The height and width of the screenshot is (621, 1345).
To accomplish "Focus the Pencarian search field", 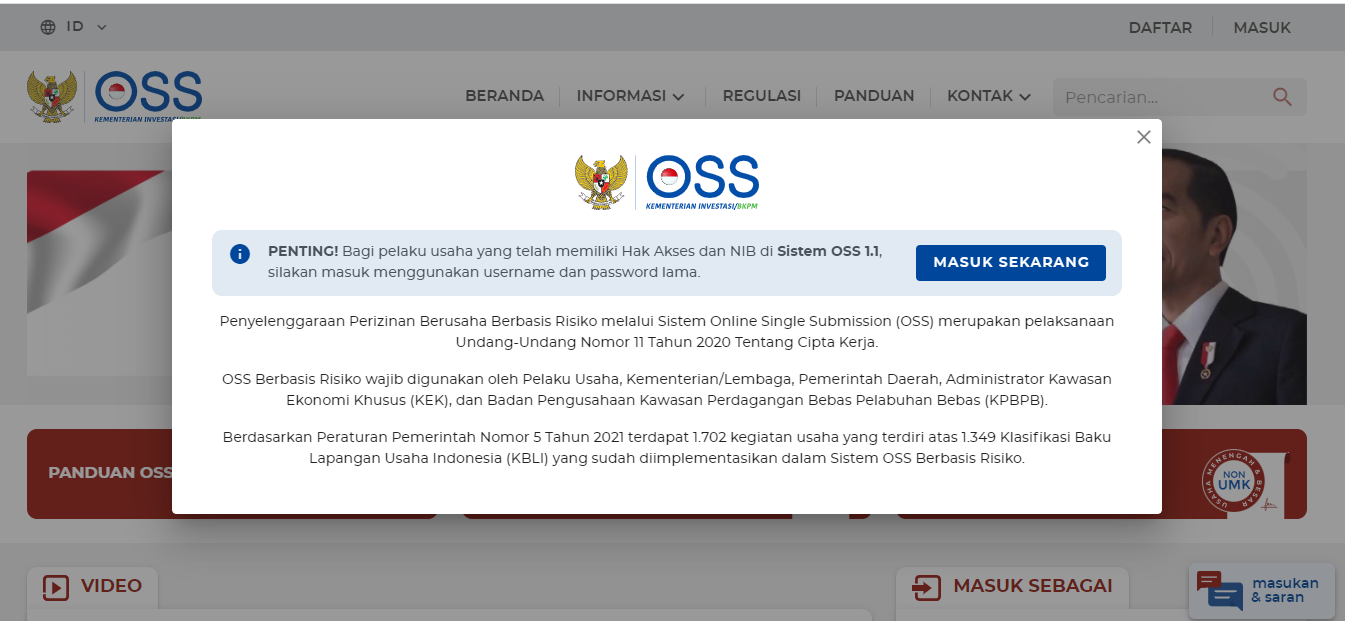I will (x=1180, y=97).
